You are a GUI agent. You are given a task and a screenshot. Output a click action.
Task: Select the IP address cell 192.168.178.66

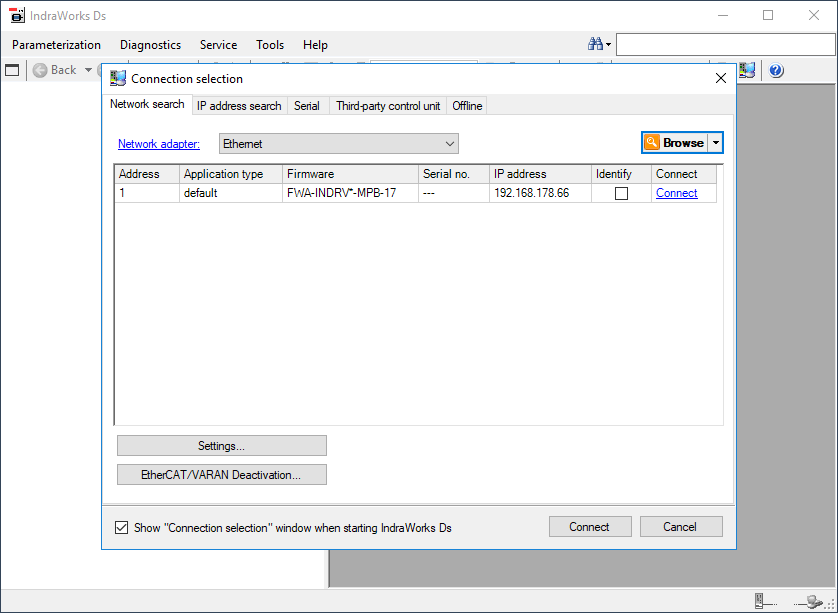541,193
